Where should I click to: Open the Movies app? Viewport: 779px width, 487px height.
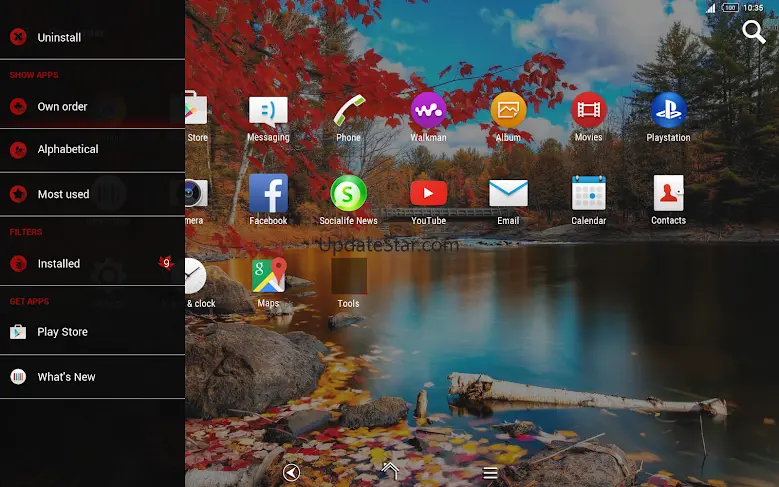pos(588,110)
